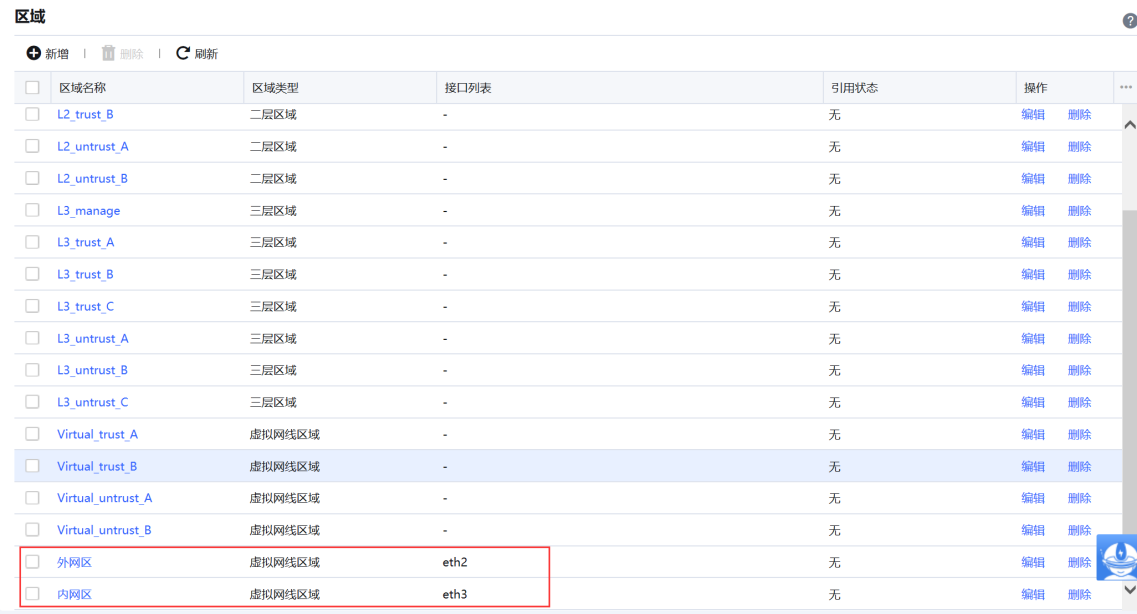Viewport: 1137px width, 614px height.
Task: Check the box for 外网区 row
Action: [x=32, y=562]
